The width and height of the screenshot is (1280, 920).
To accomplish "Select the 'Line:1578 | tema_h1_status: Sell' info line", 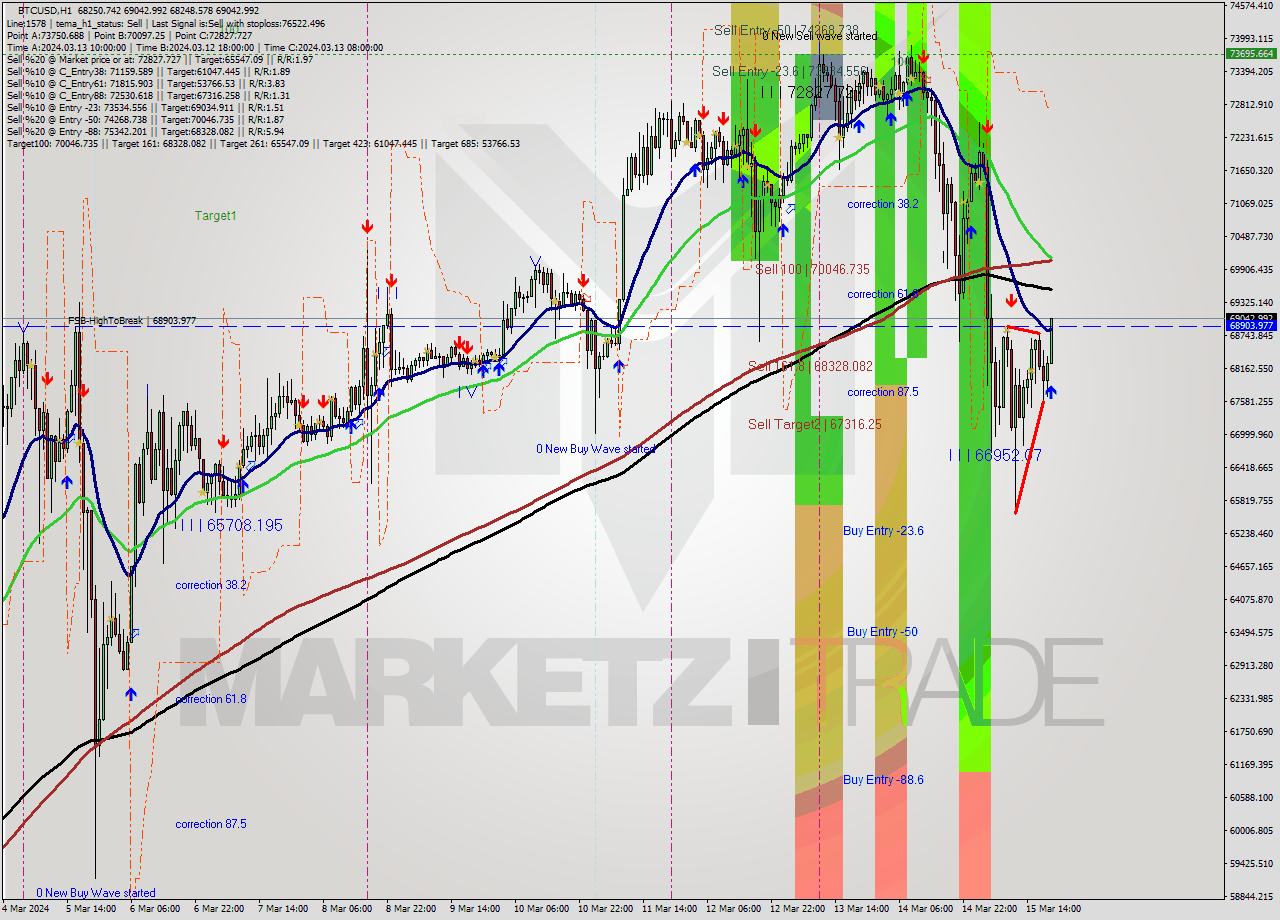I will [x=165, y=23].
